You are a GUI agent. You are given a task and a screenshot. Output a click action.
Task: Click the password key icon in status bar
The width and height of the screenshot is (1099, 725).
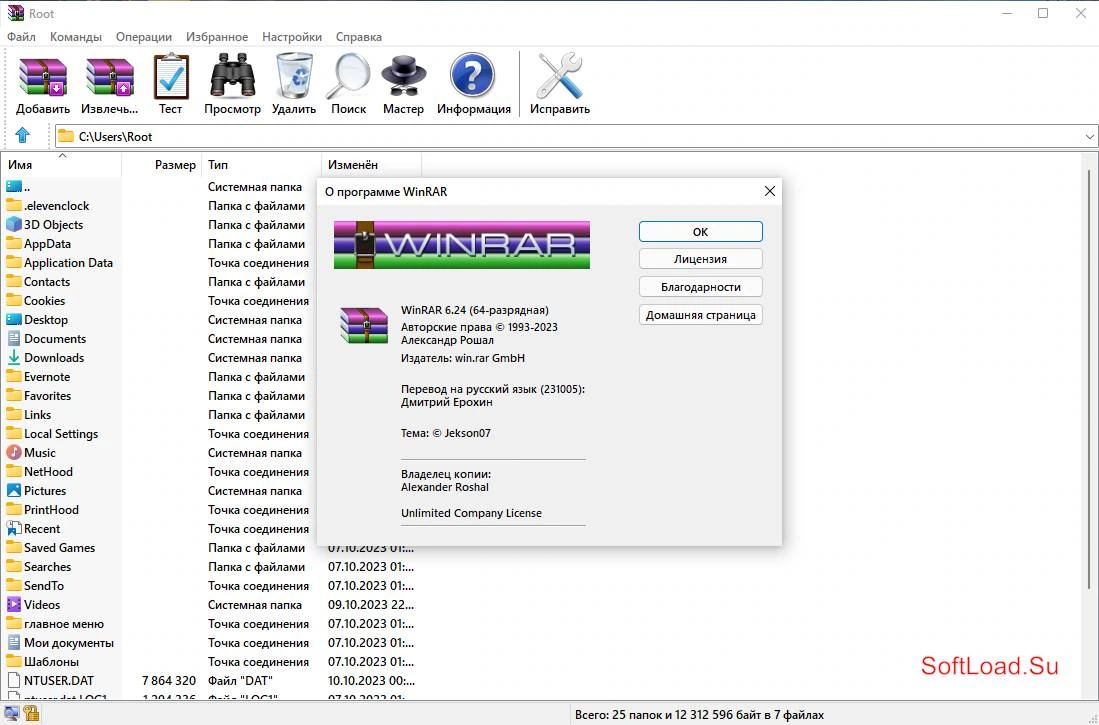[x=31, y=714]
